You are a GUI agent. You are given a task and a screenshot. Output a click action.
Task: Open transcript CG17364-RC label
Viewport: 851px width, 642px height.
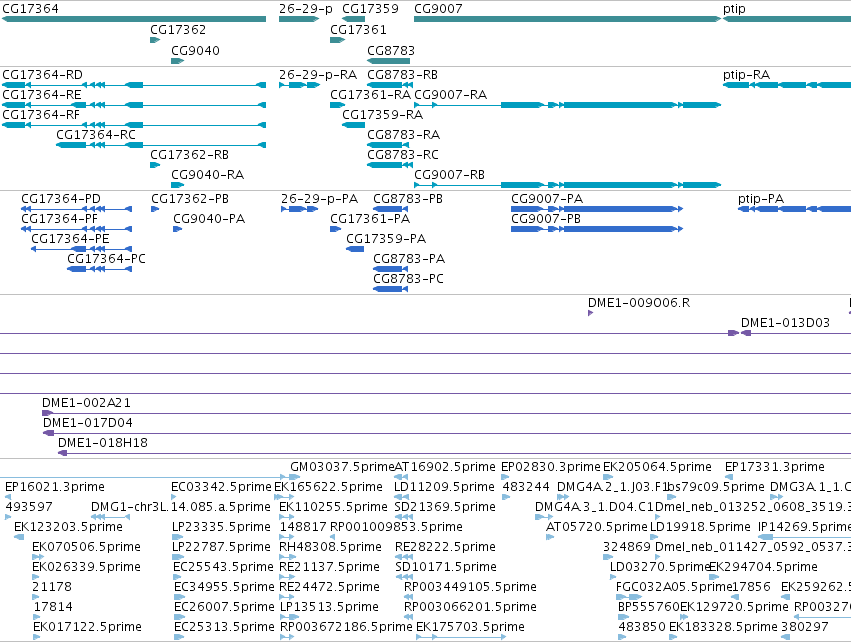96,135
